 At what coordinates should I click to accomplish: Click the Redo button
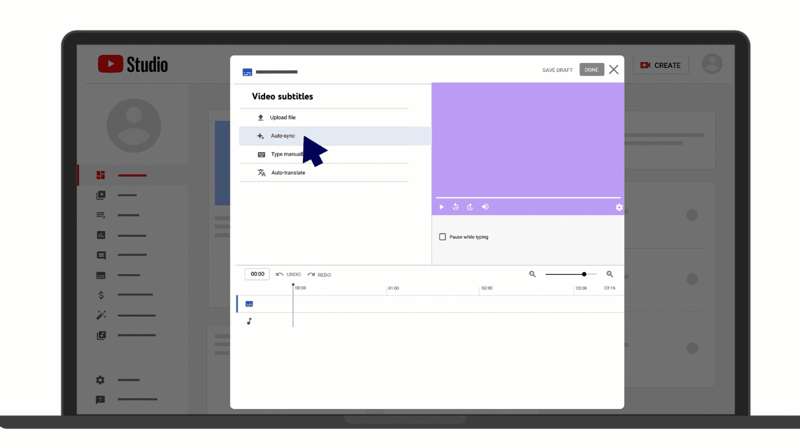[x=319, y=274]
